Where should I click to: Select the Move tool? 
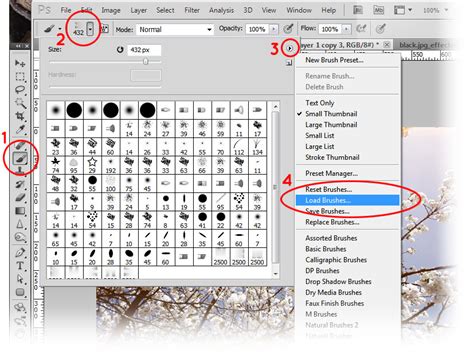coord(20,63)
